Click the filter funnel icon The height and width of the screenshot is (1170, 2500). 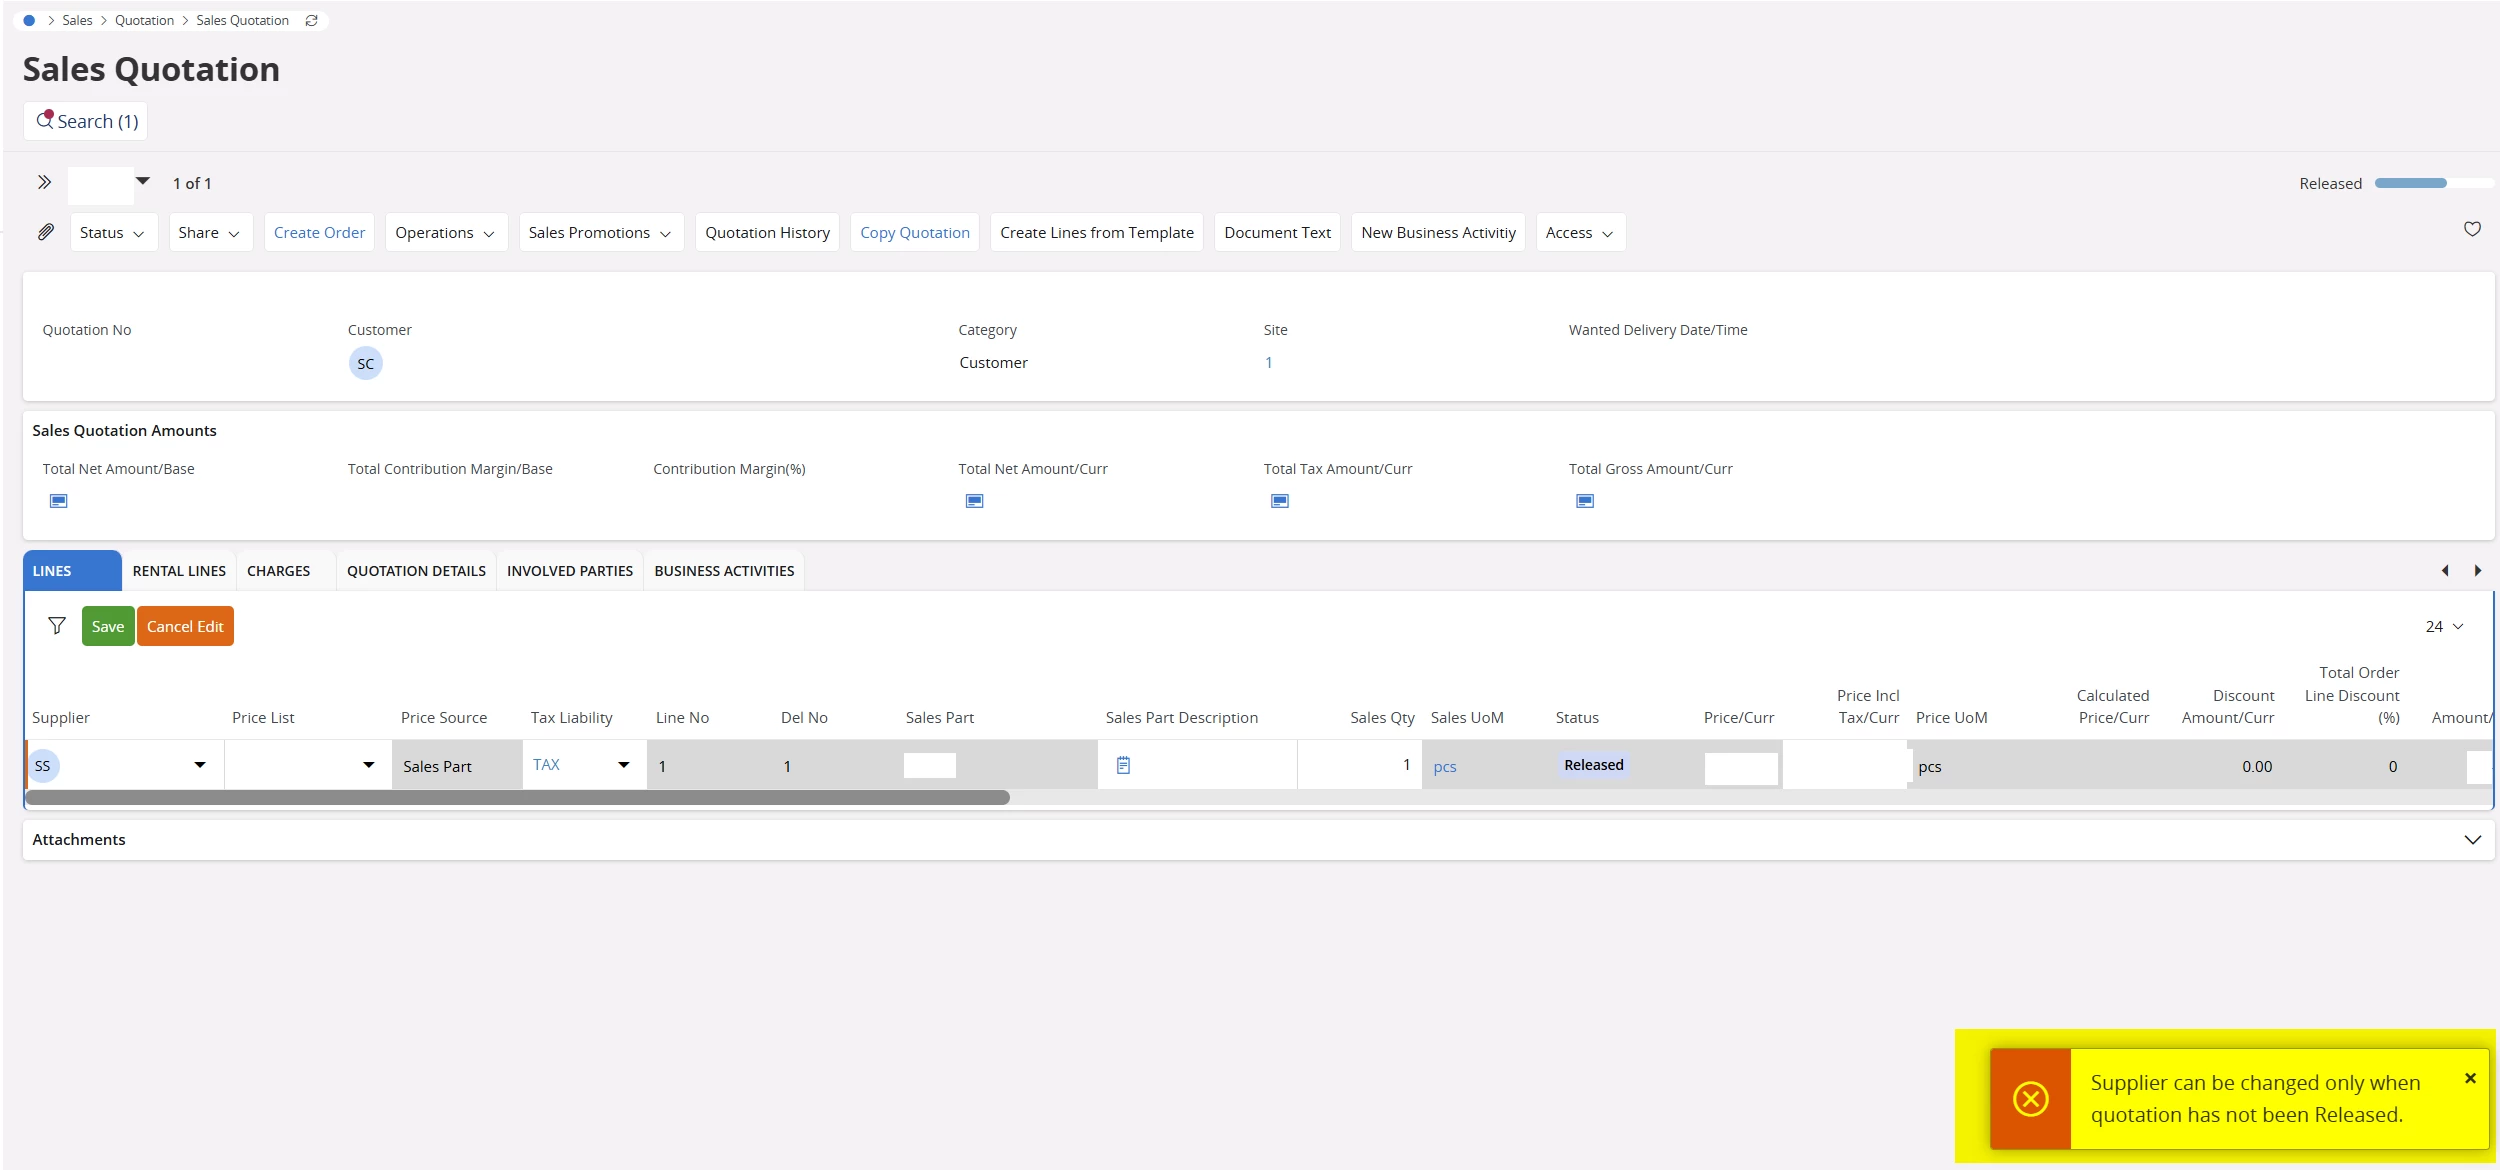point(57,626)
